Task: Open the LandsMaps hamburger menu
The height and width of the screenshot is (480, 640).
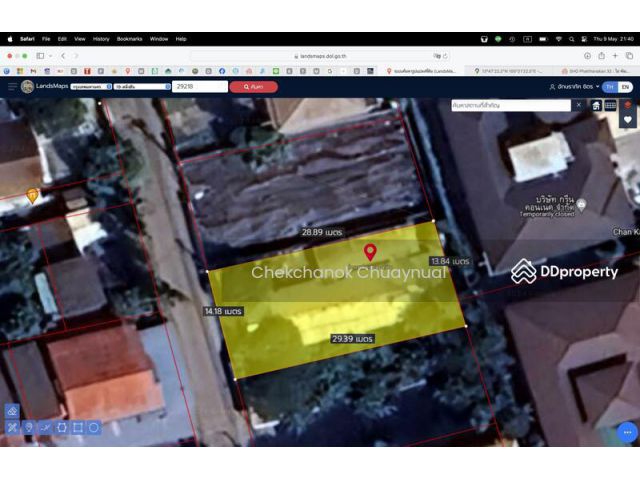Action: click(x=12, y=87)
